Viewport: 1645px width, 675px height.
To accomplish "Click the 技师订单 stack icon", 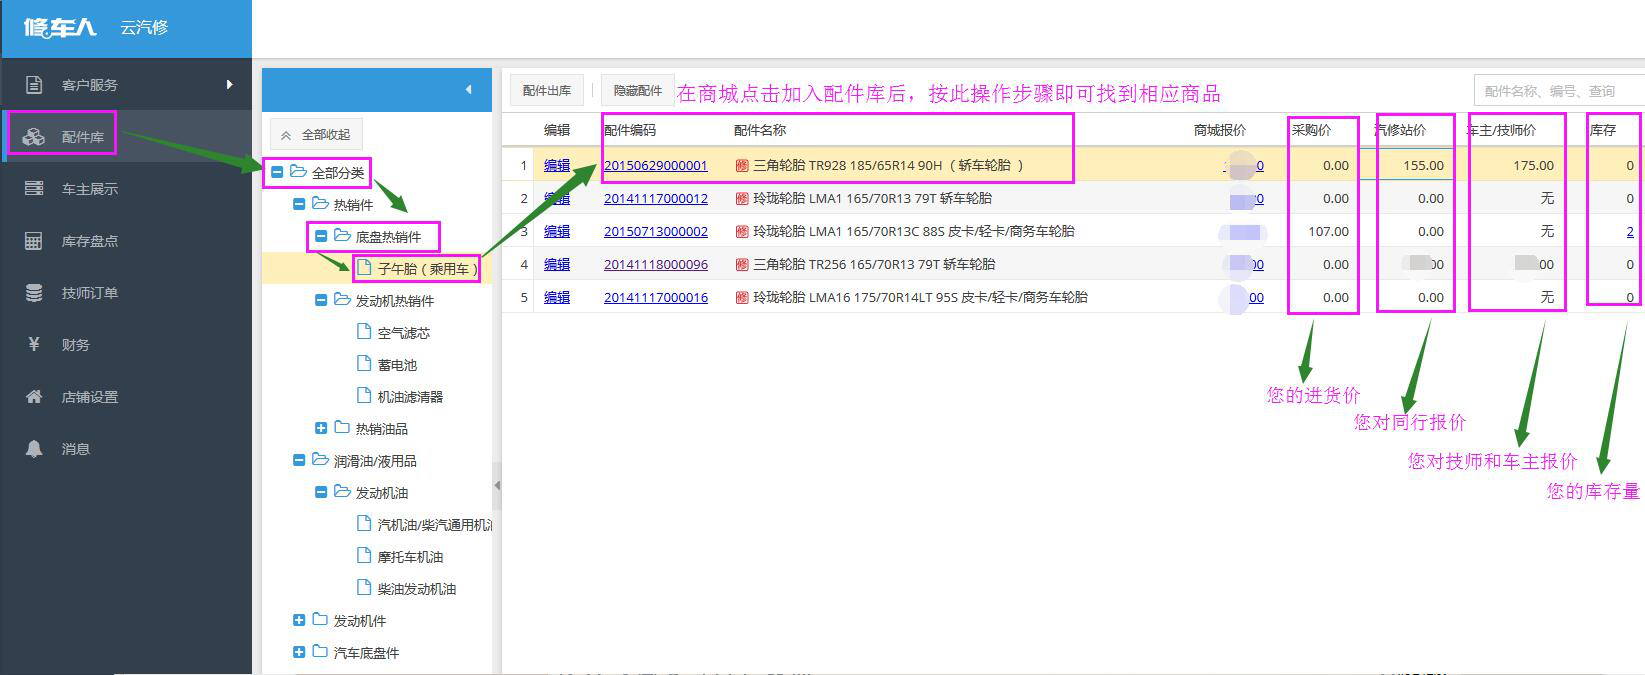I will [34, 293].
